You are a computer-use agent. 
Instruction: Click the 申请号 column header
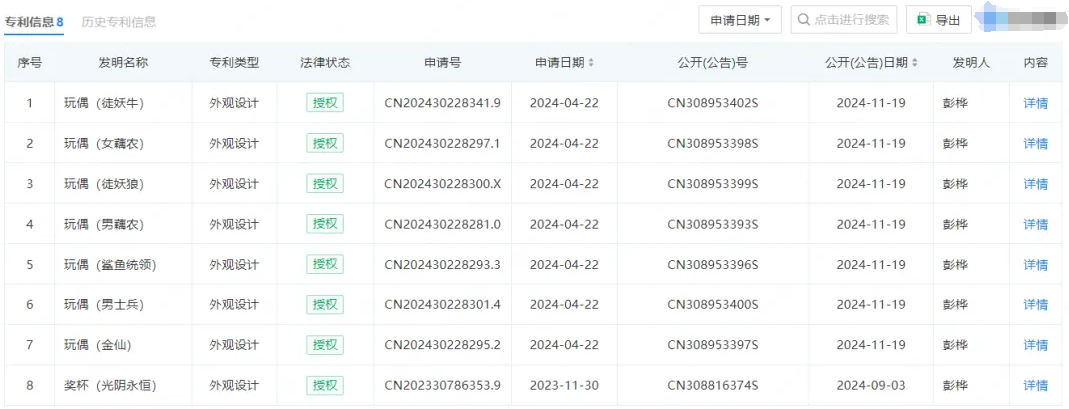click(x=442, y=63)
